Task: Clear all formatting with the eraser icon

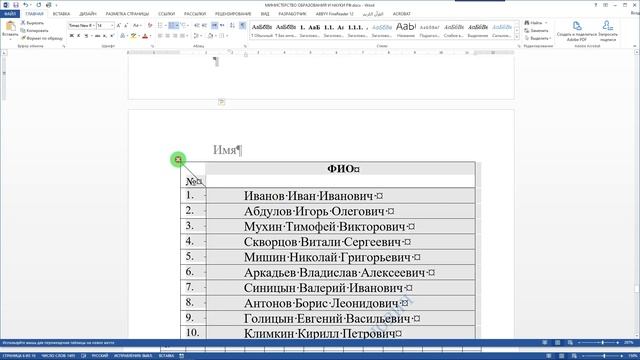Action: click(x=150, y=25)
